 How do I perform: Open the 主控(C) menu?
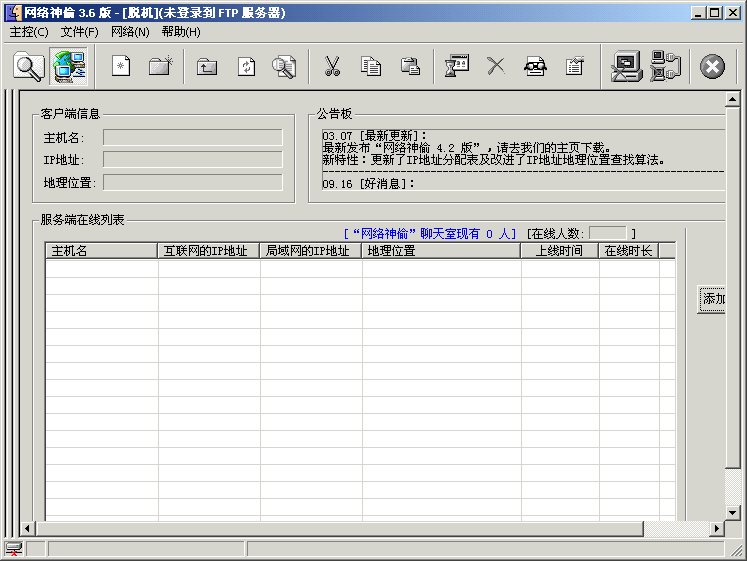29,32
